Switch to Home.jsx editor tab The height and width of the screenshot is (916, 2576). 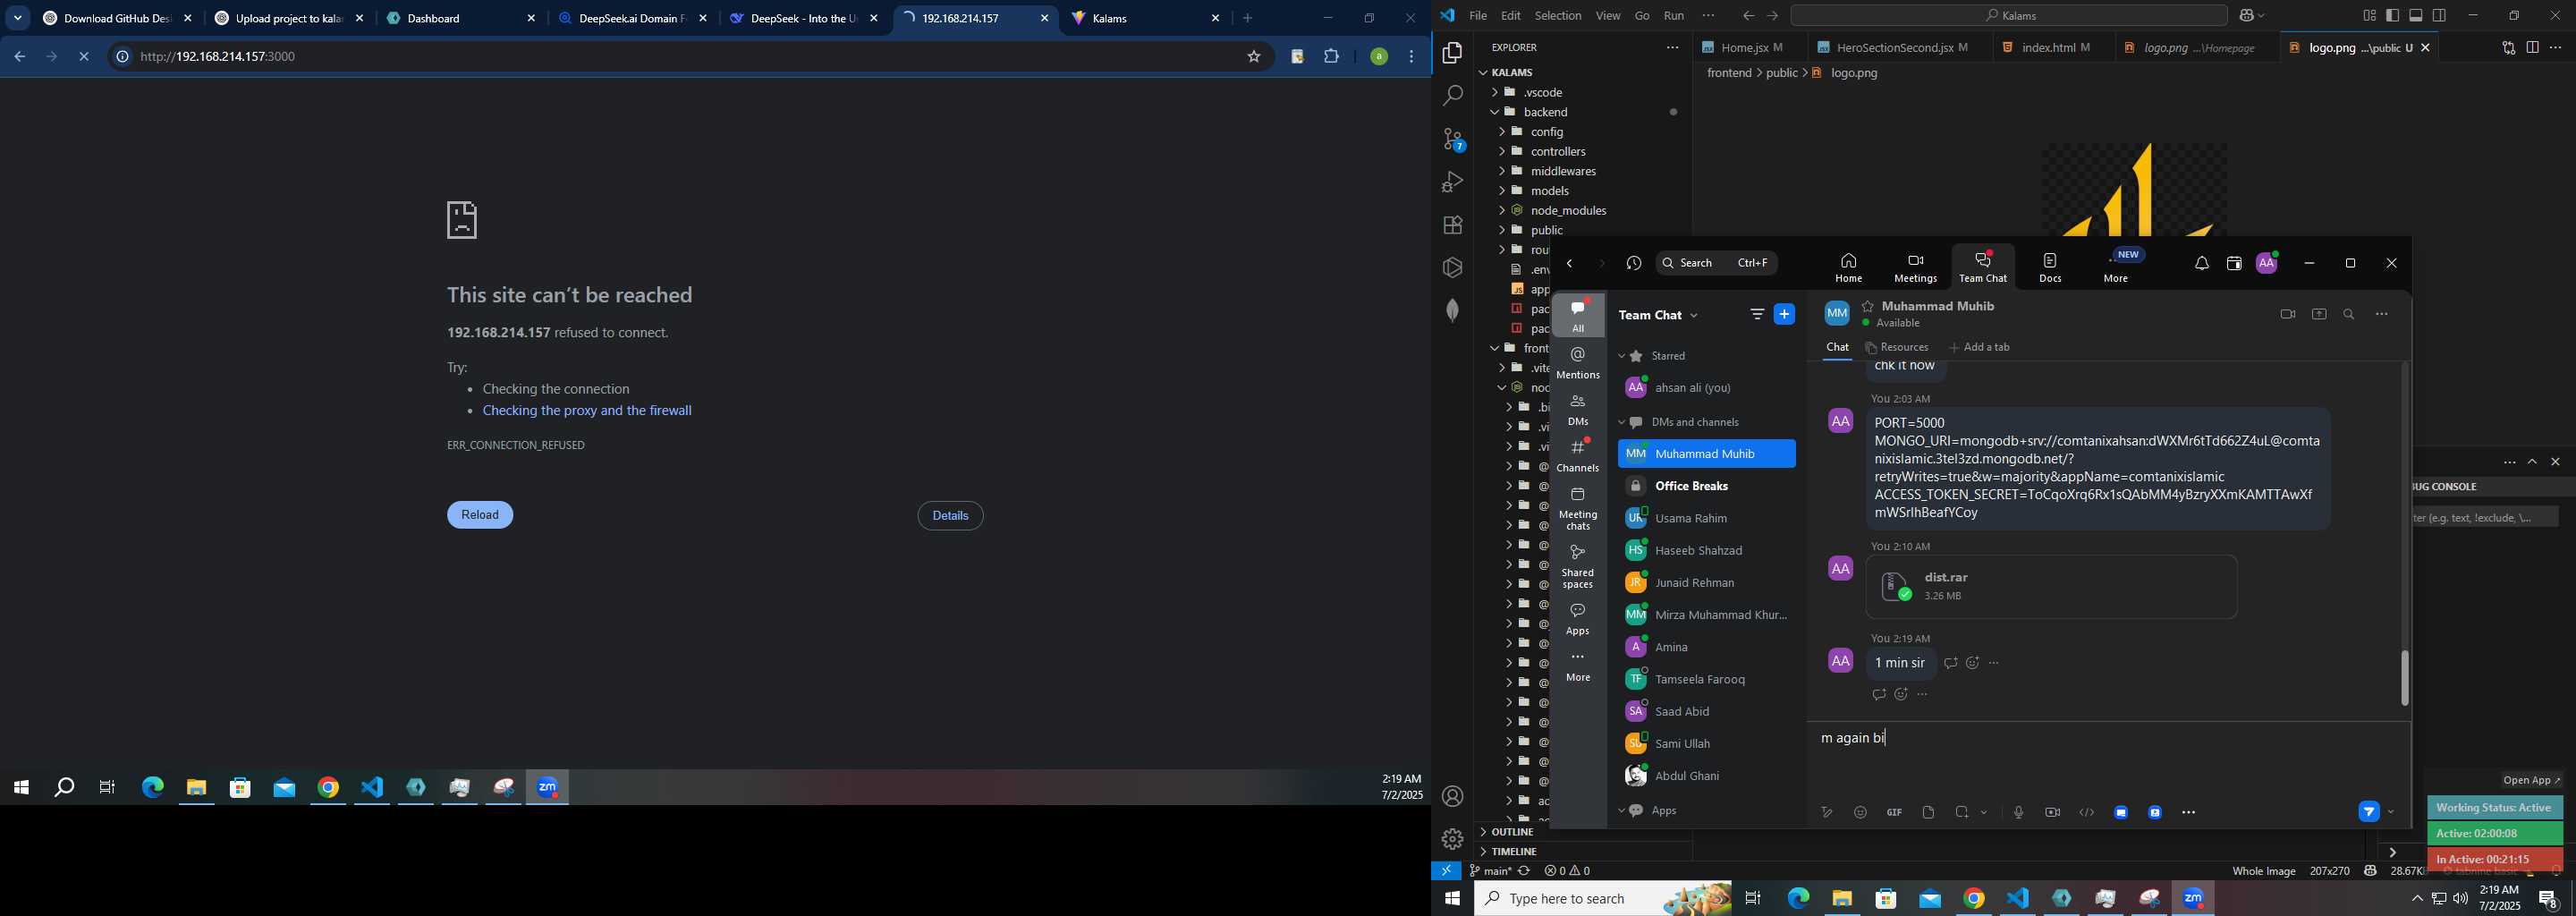click(1750, 48)
